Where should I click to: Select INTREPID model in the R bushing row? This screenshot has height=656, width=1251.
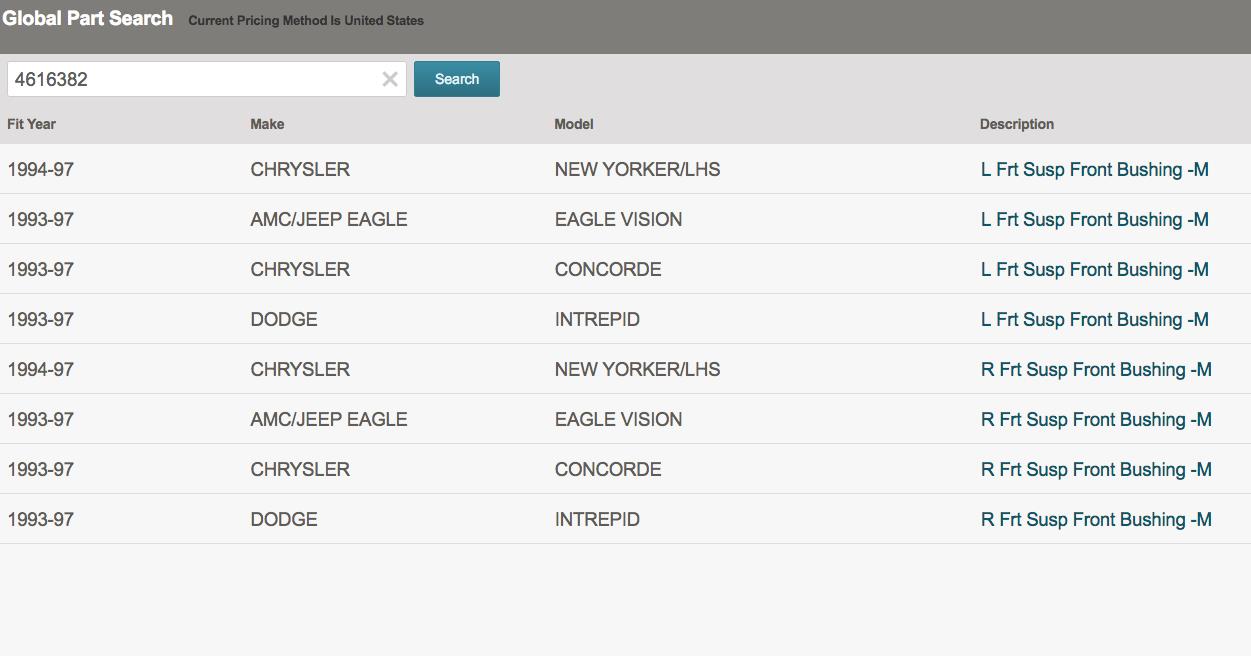[597, 520]
